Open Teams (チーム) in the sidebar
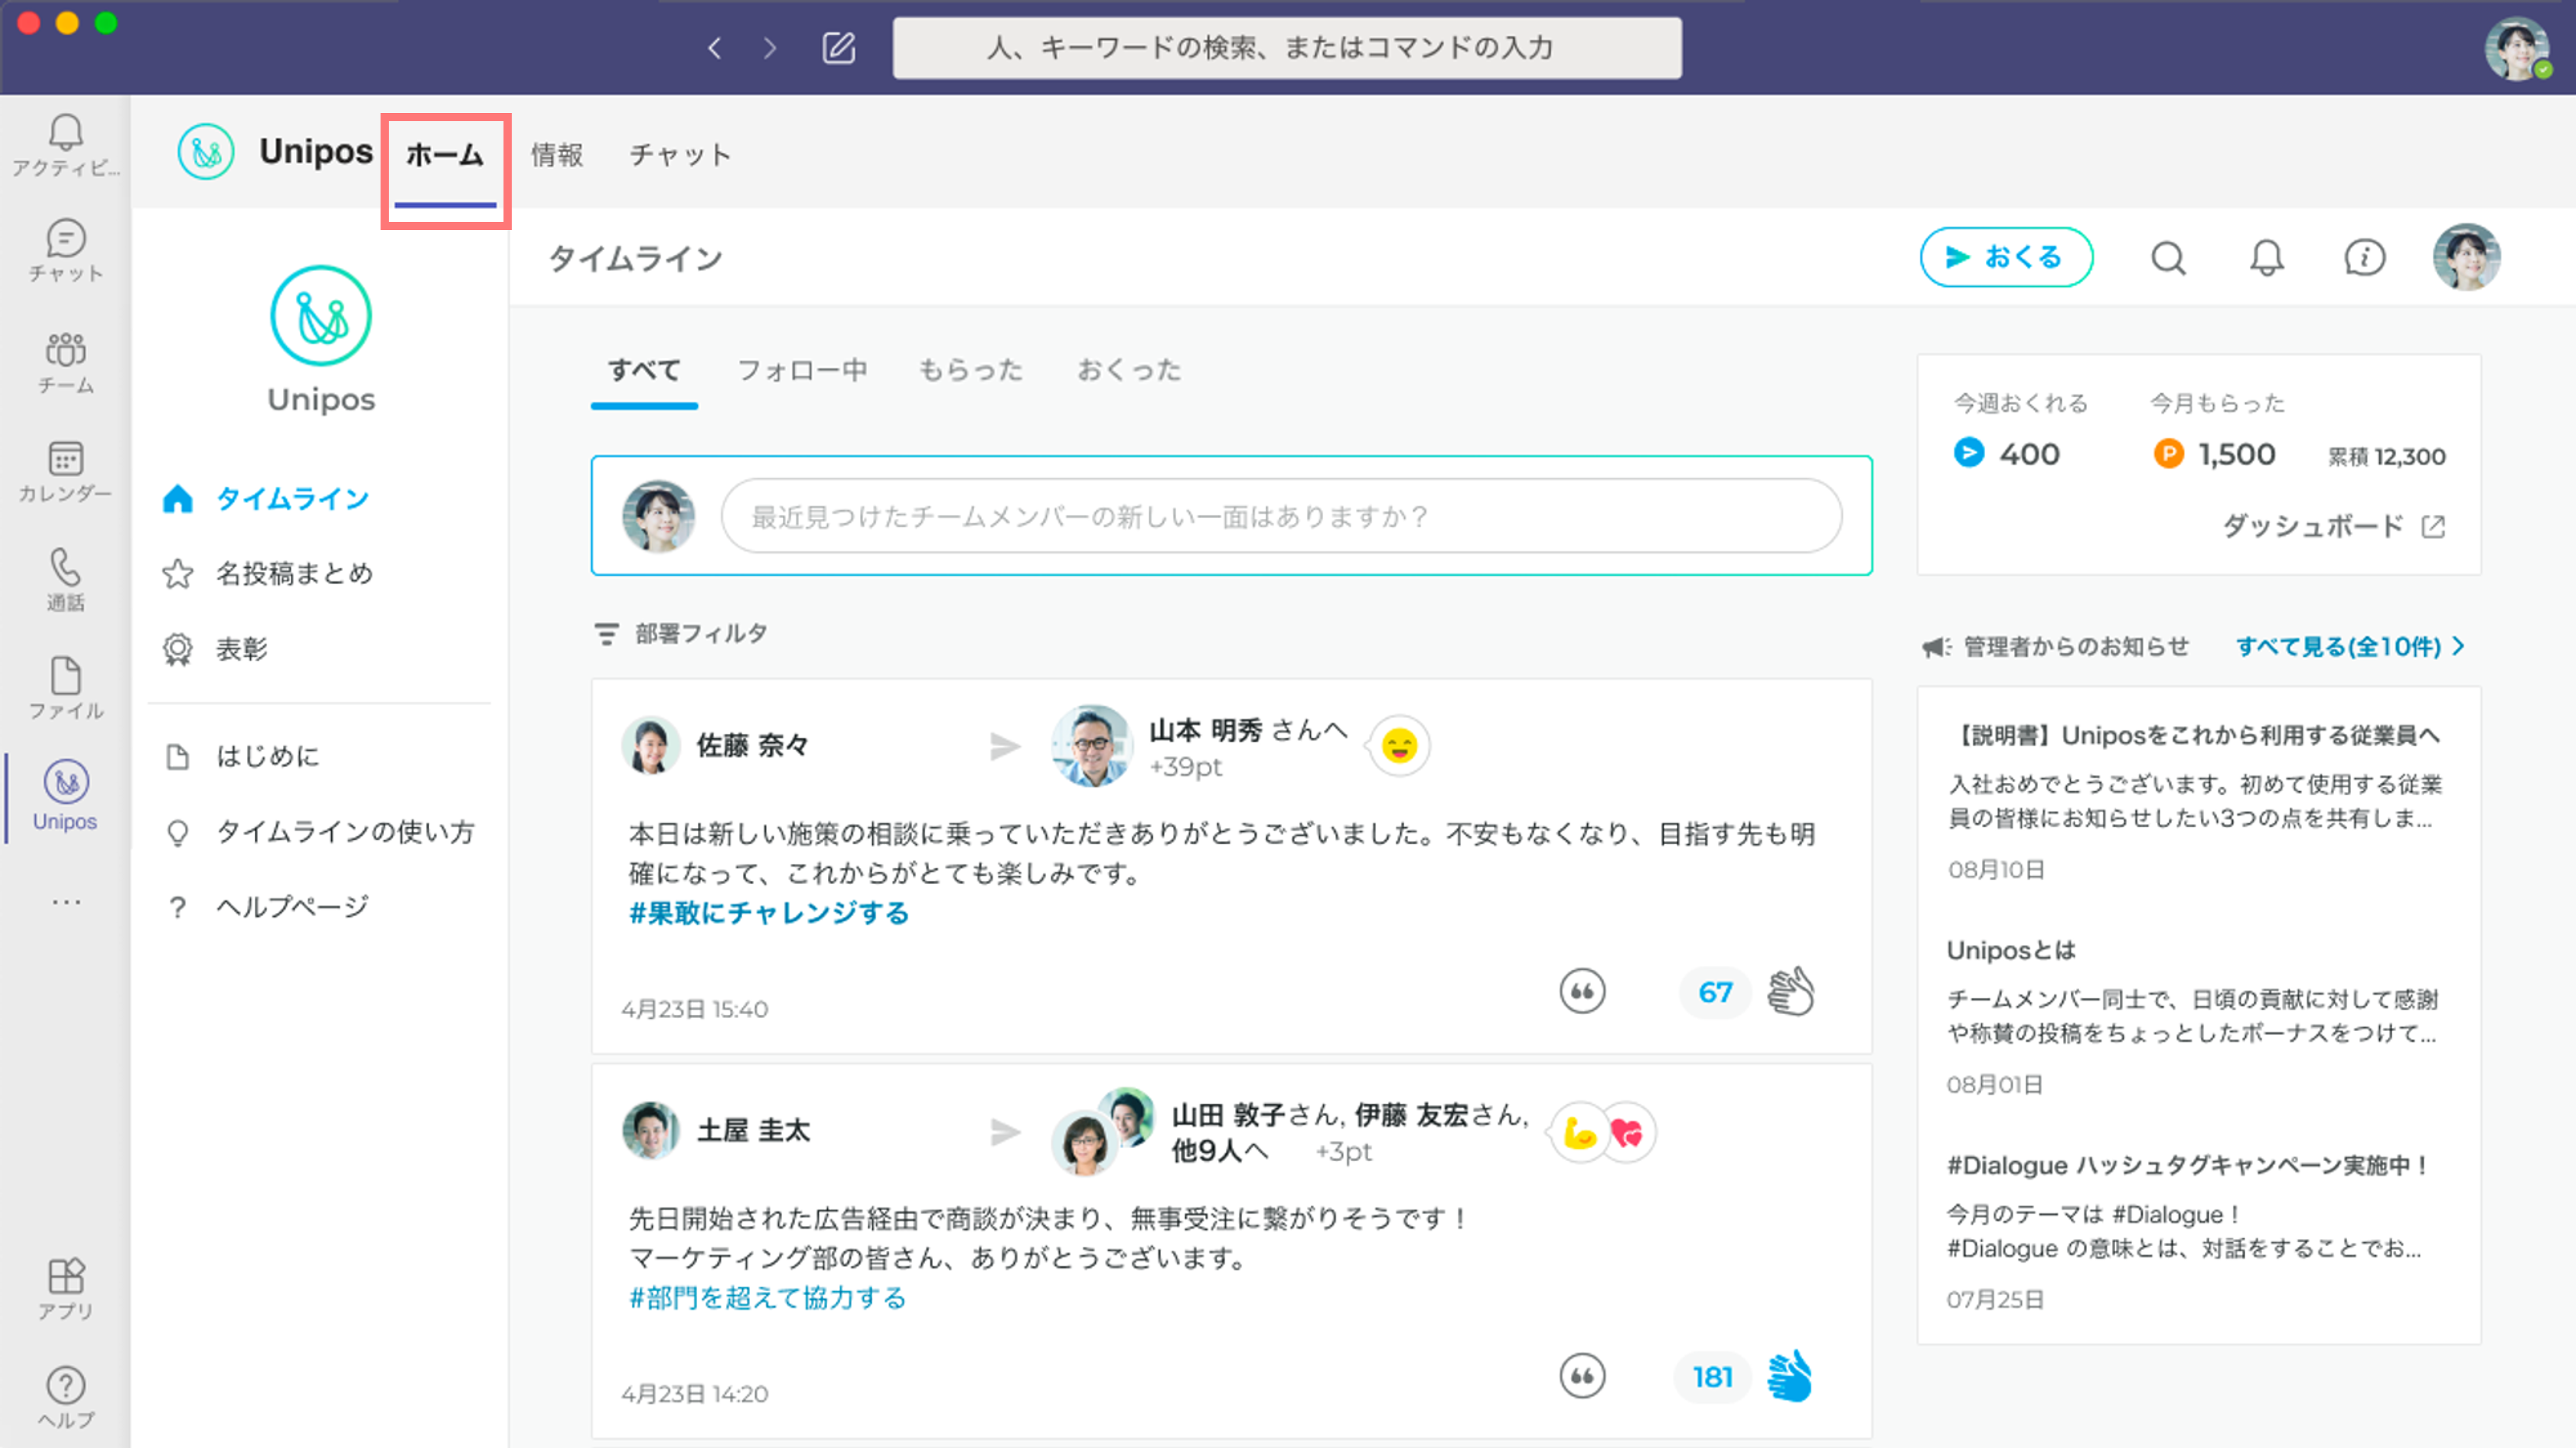This screenshot has width=2576, height=1448. 65,363
